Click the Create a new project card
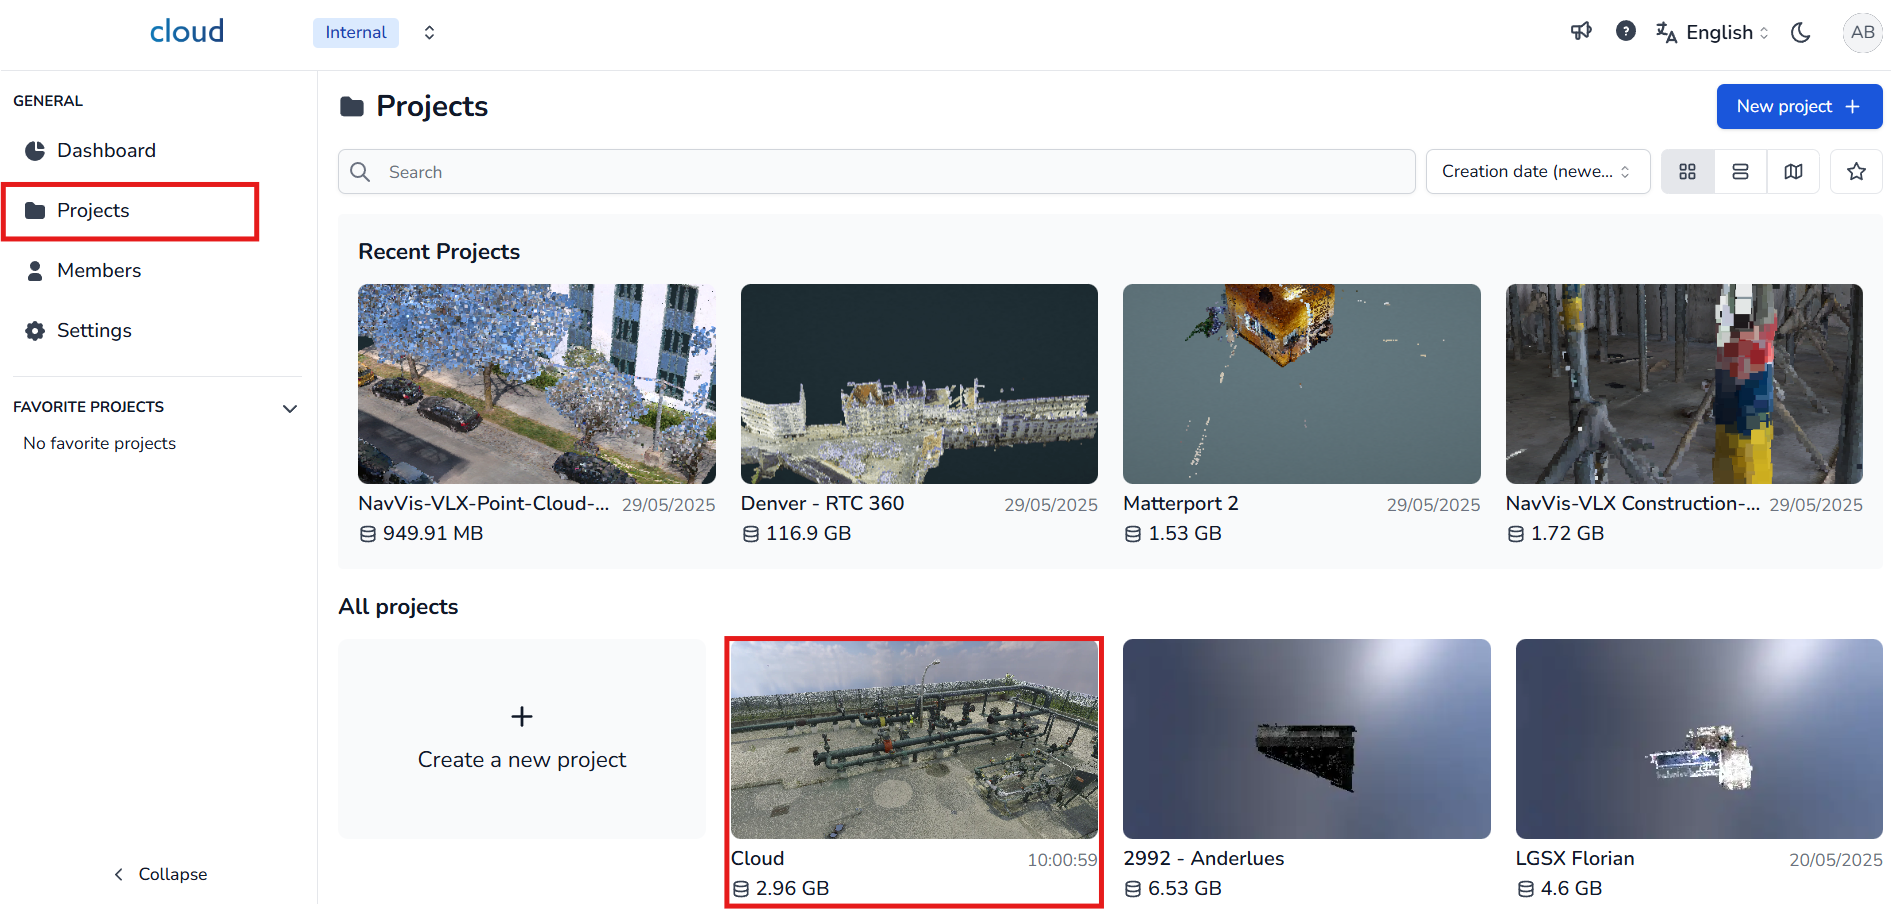This screenshot has height=909, width=1891. 521,739
